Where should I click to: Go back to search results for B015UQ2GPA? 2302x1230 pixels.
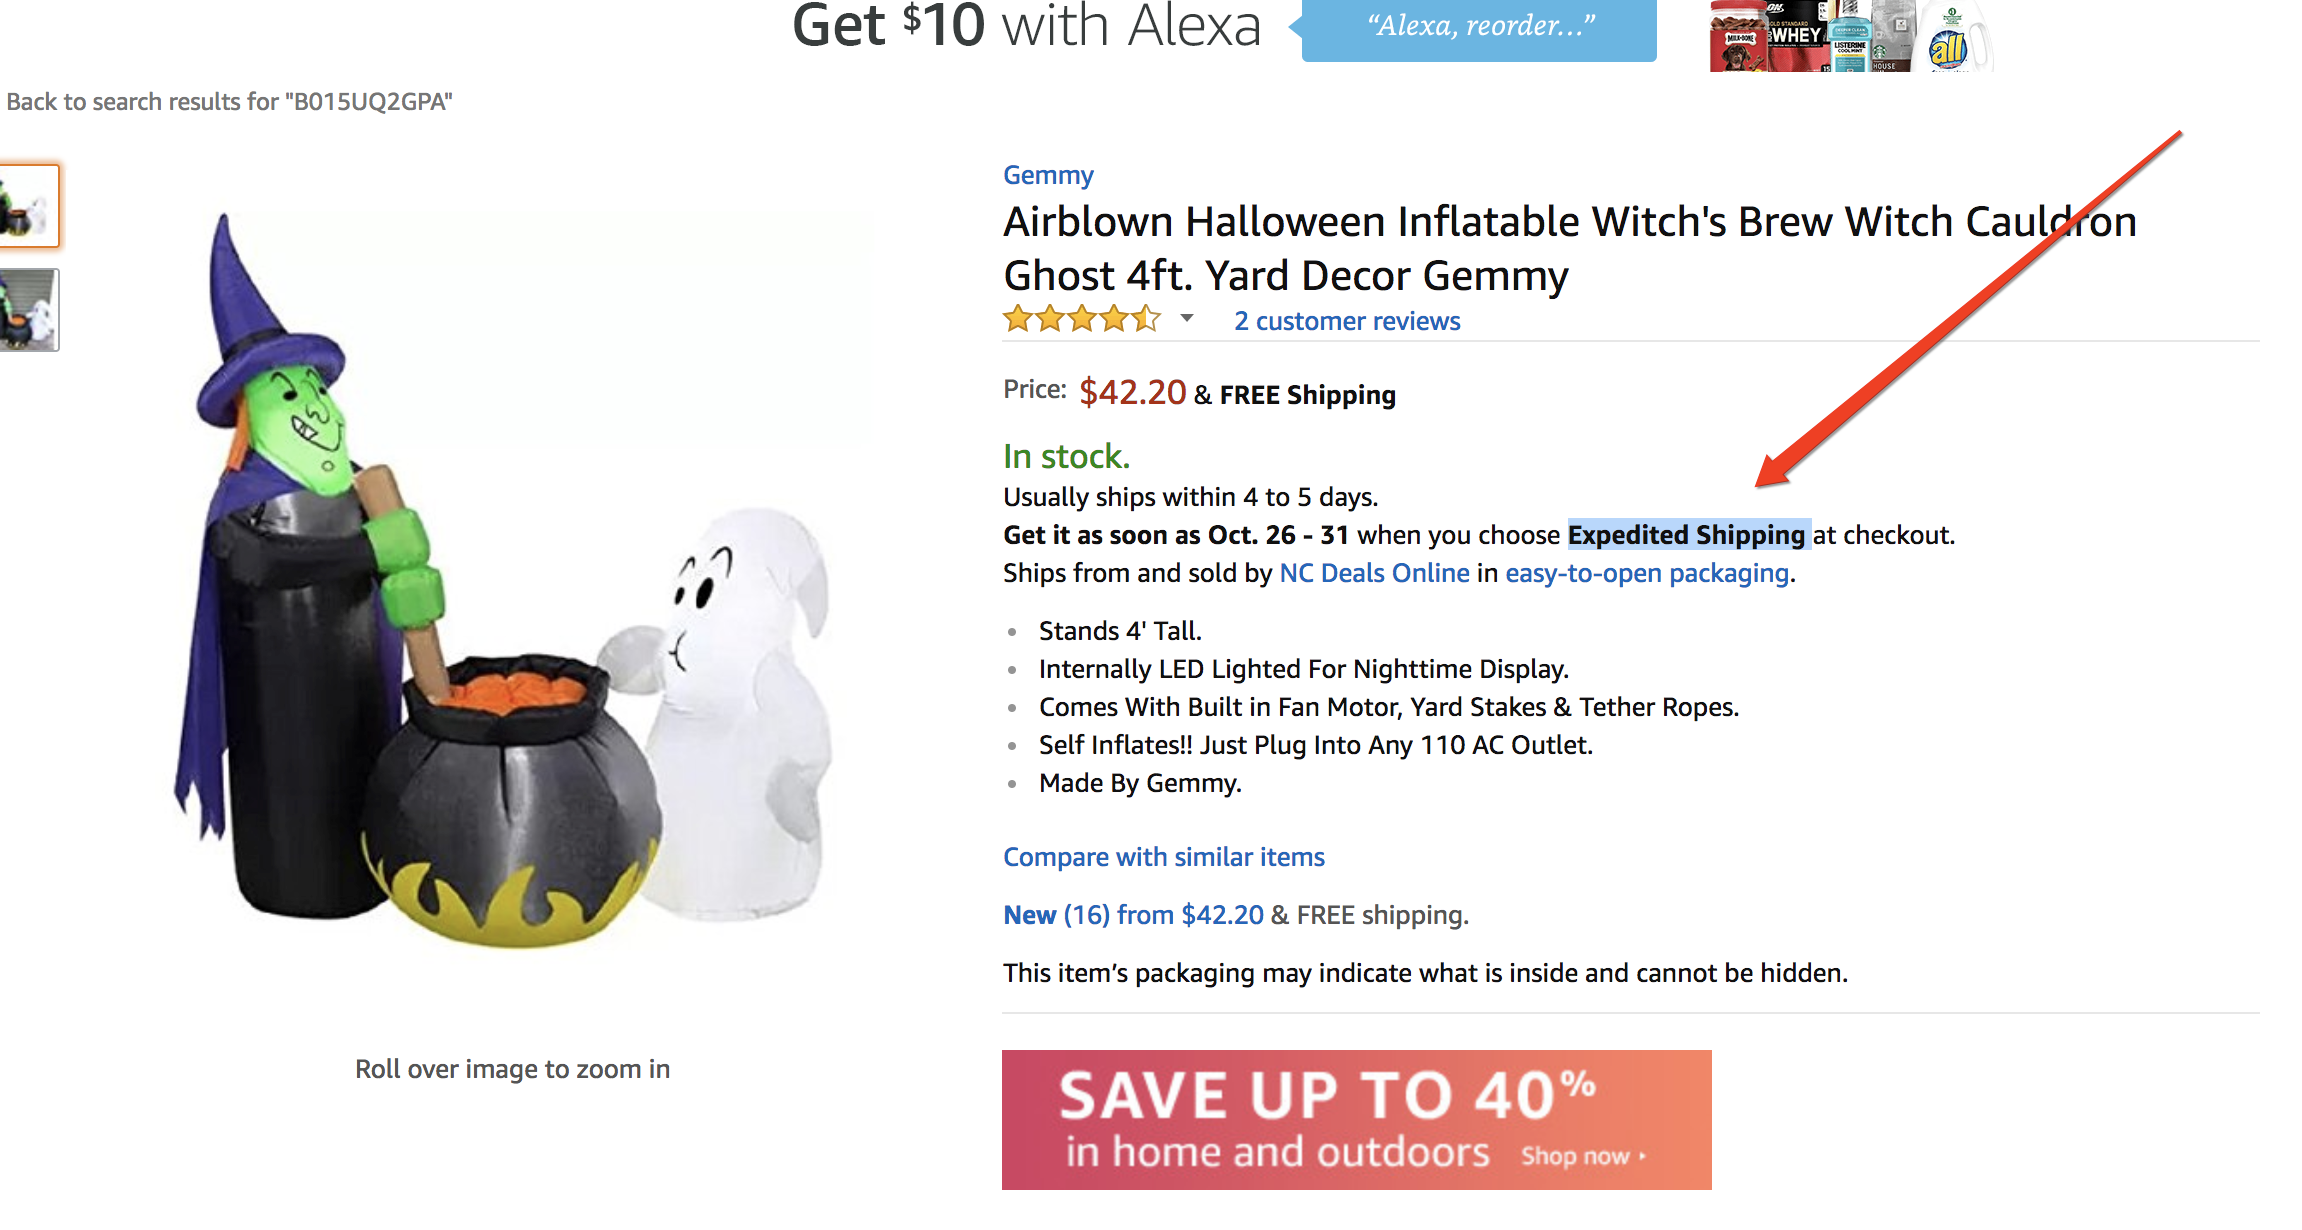pos(229,101)
